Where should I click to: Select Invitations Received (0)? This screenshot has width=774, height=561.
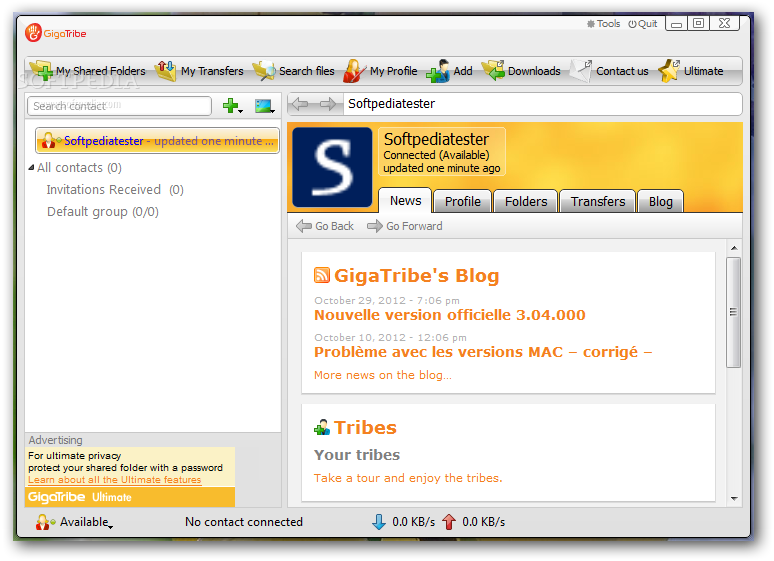(x=115, y=190)
